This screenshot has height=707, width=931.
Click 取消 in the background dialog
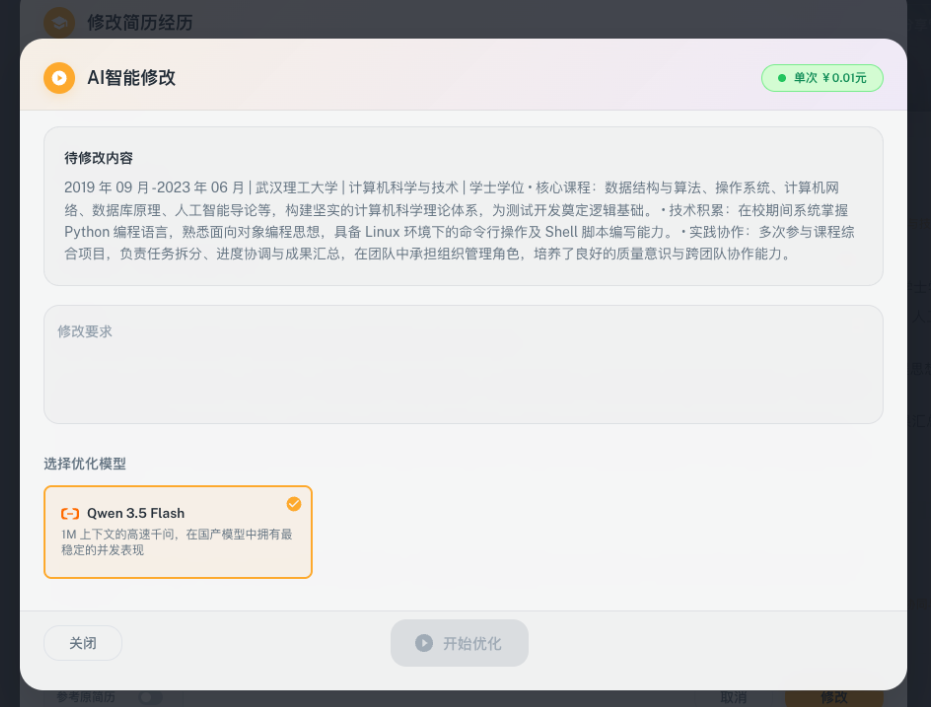click(x=733, y=698)
